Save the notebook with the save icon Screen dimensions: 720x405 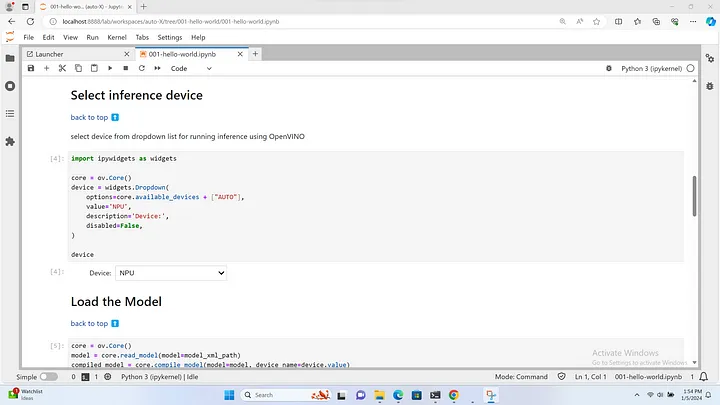pyautogui.click(x=31, y=68)
